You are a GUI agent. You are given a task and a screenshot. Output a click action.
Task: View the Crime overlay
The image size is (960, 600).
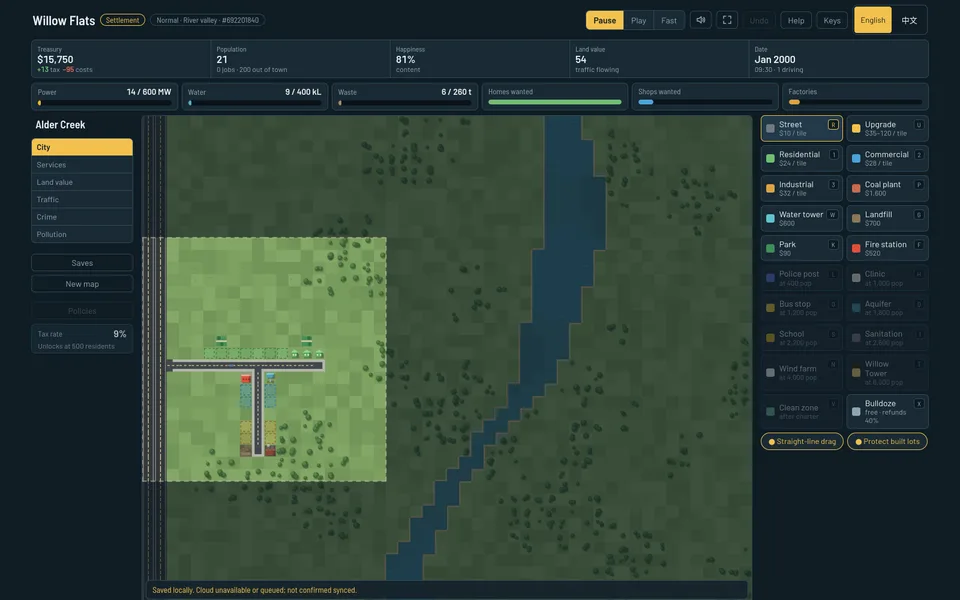pyautogui.click(x=82, y=217)
